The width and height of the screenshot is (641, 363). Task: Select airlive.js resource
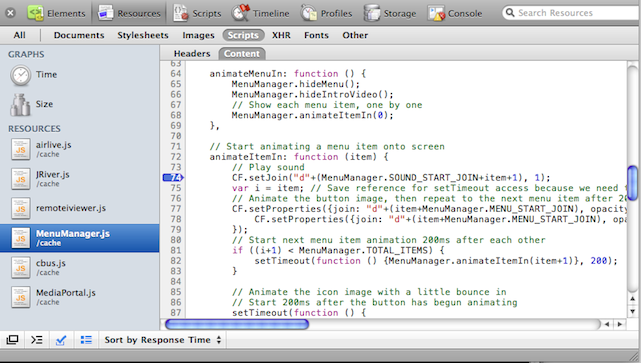pyautogui.click(x=80, y=149)
